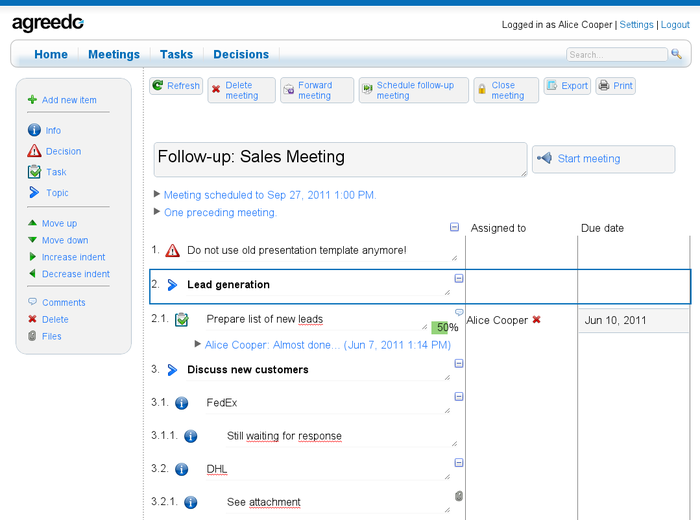Remove Alice Cooper assignment with red X

pyautogui.click(x=536, y=320)
